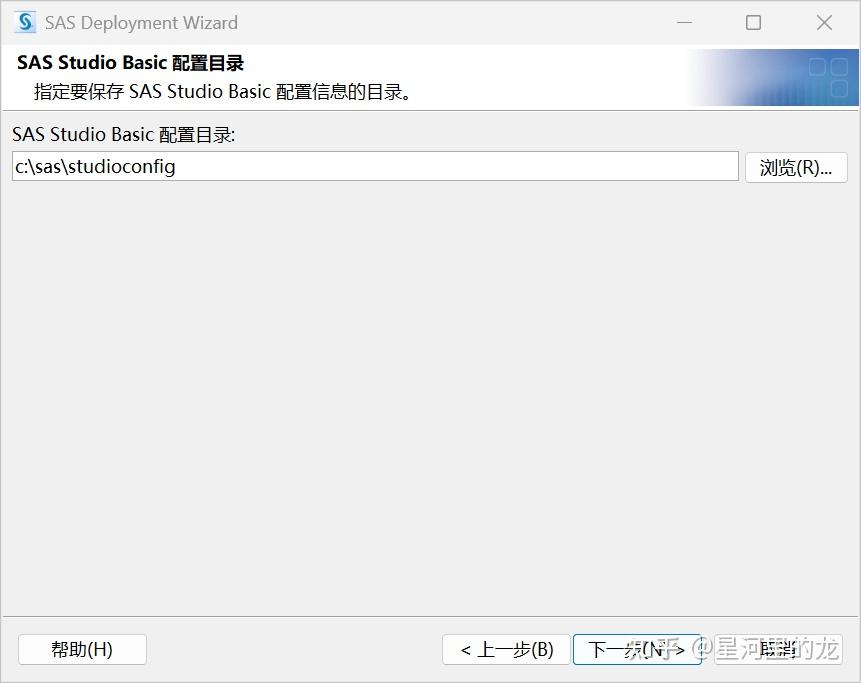The image size is (861, 683).
Task: Maximize the SAS Deployment Wizard window
Action: (x=753, y=22)
